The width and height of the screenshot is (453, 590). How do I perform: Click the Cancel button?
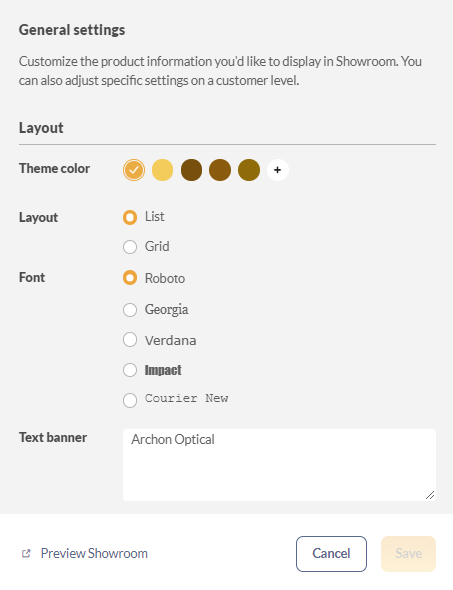click(x=331, y=554)
